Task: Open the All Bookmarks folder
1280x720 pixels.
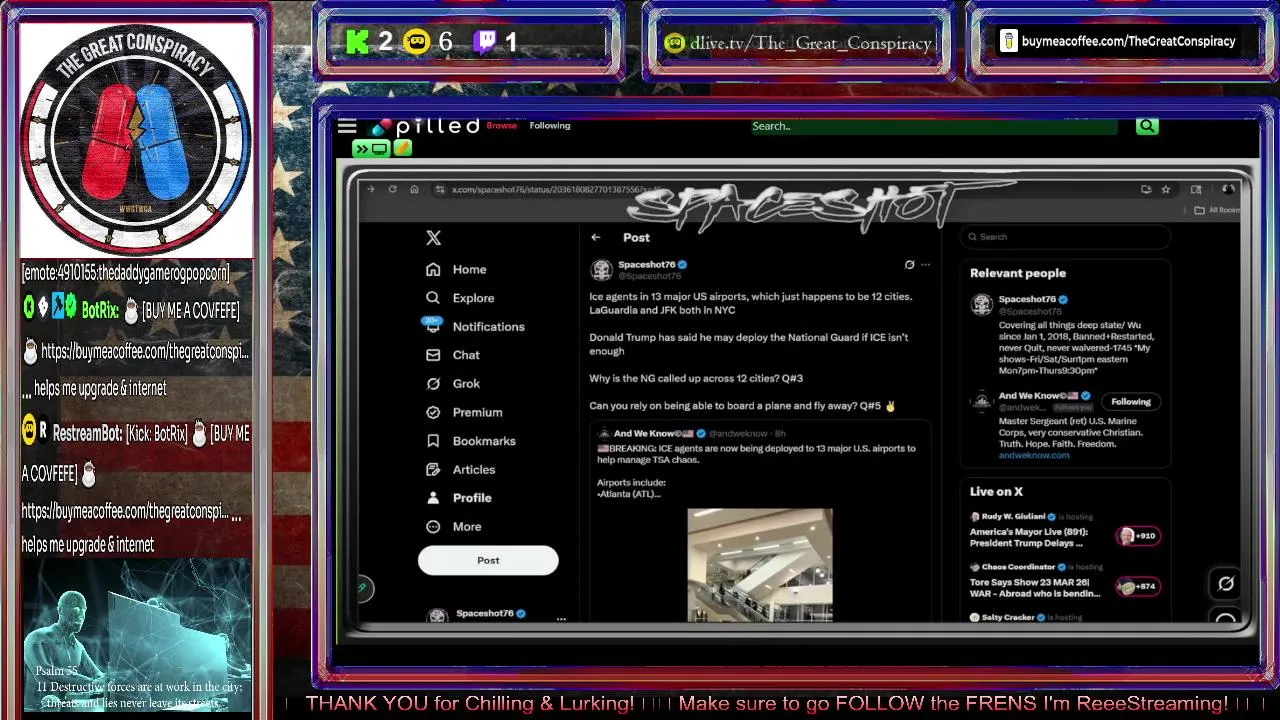Action: coord(1219,210)
